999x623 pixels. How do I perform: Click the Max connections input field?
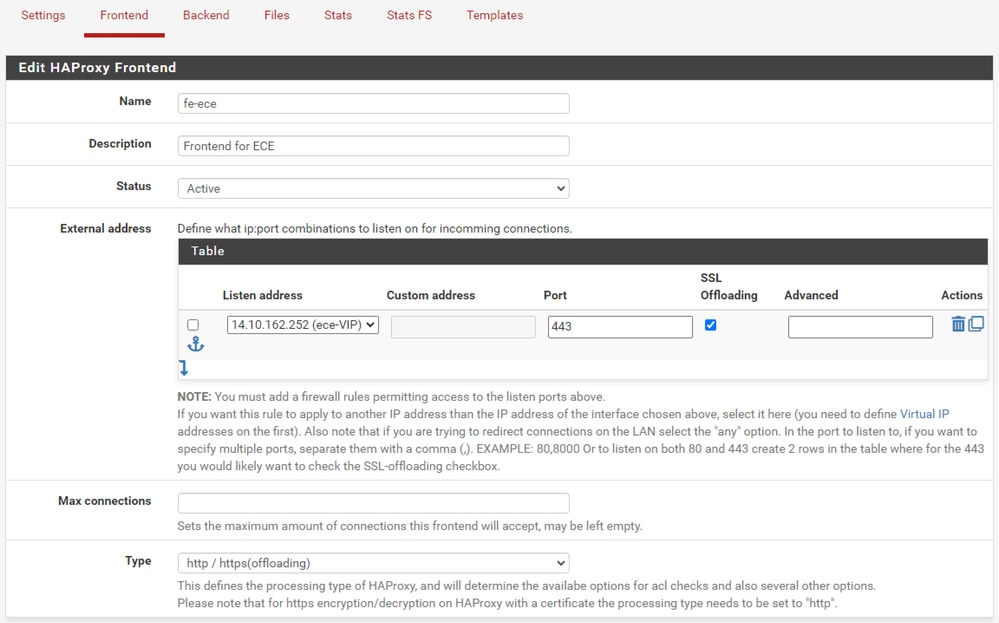pyautogui.click(x=373, y=503)
